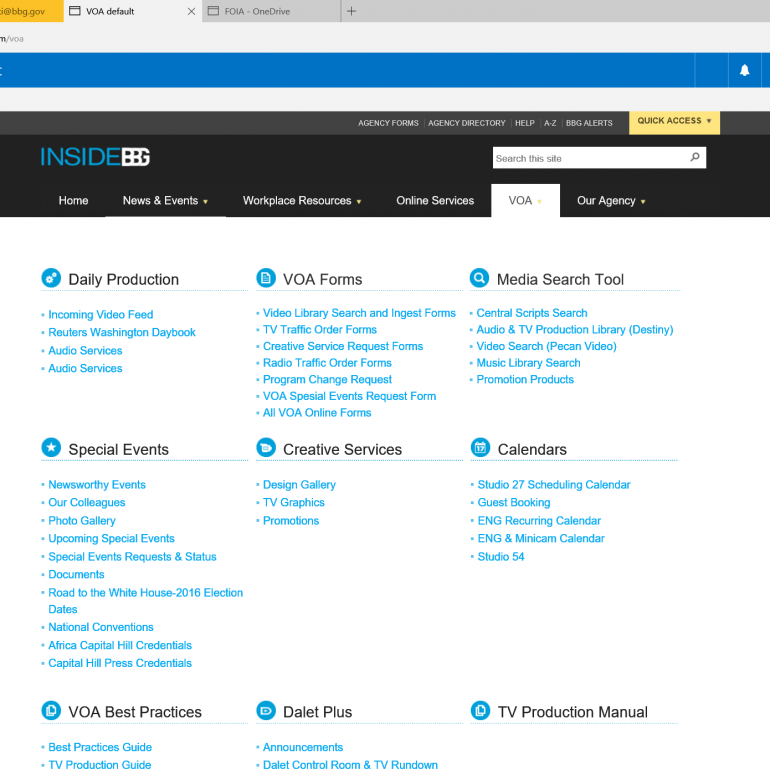
Task: Open Design Gallery link
Action: click(x=299, y=485)
